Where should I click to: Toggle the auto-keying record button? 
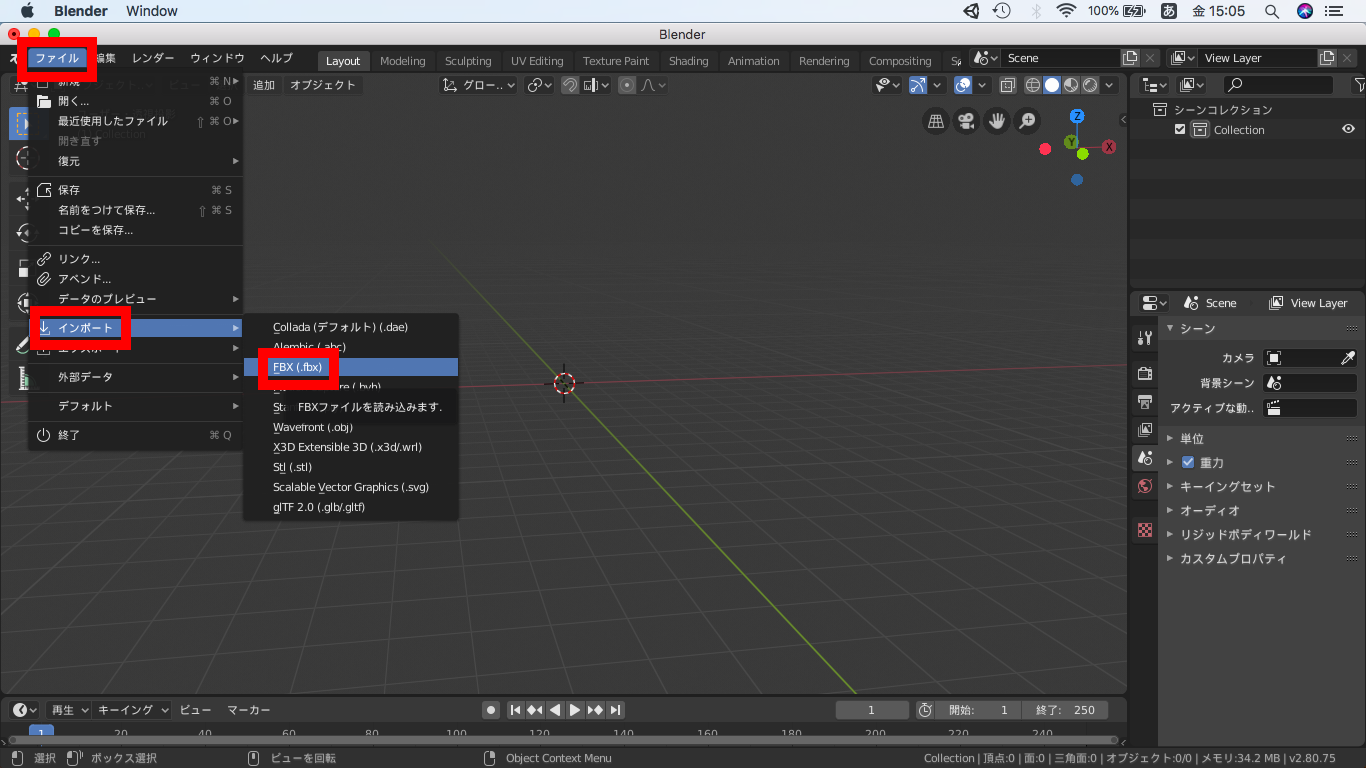(x=491, y=710)
